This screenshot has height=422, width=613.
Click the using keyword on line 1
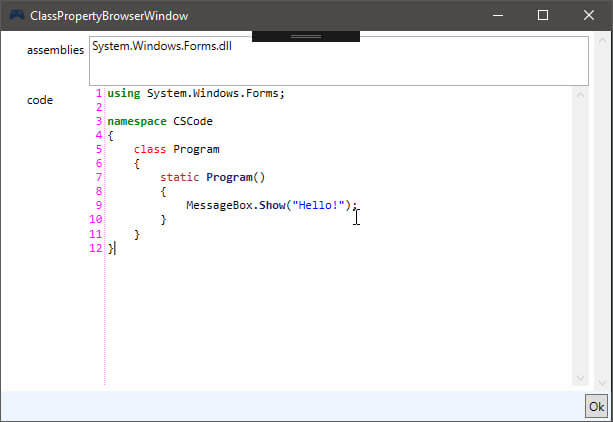point(124,94)
